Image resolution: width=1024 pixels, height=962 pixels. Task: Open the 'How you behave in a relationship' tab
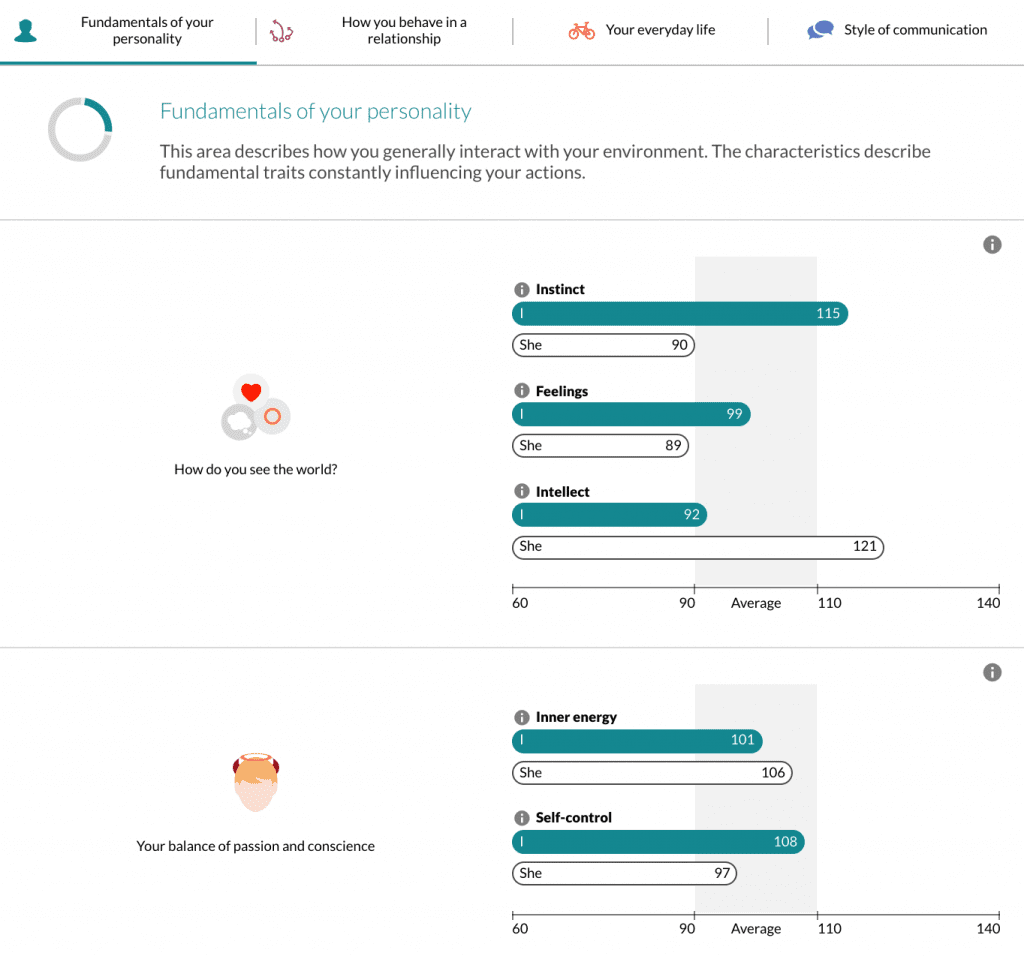click(x=403, y=31)
